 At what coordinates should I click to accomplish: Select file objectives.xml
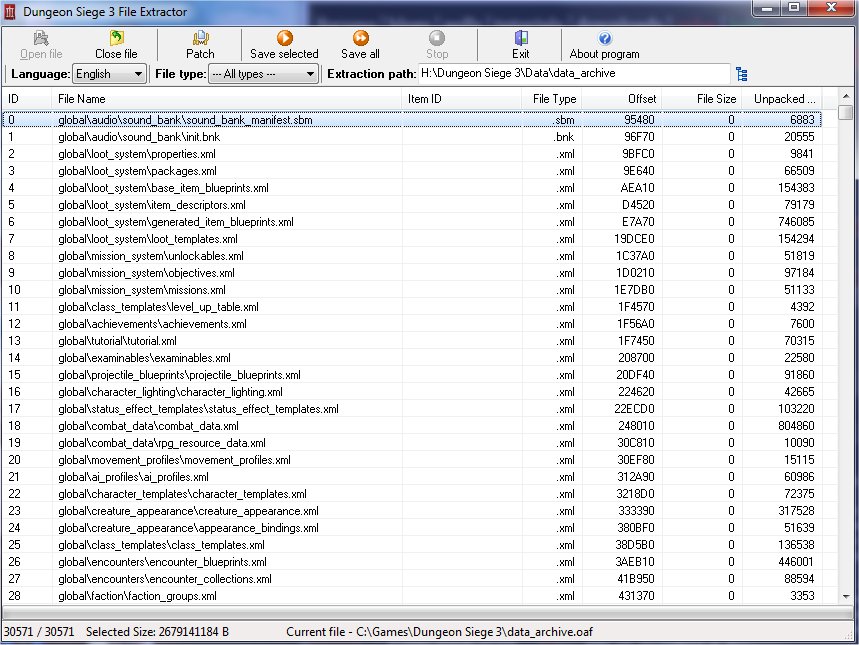click(412, 273)
